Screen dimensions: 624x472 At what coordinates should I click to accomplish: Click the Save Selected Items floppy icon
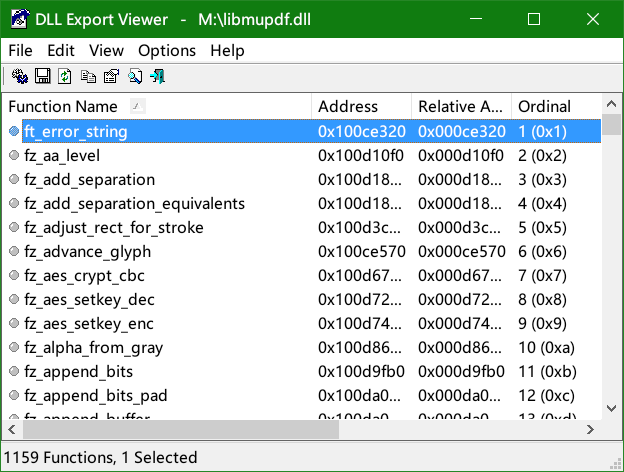[x=43, y=76]
